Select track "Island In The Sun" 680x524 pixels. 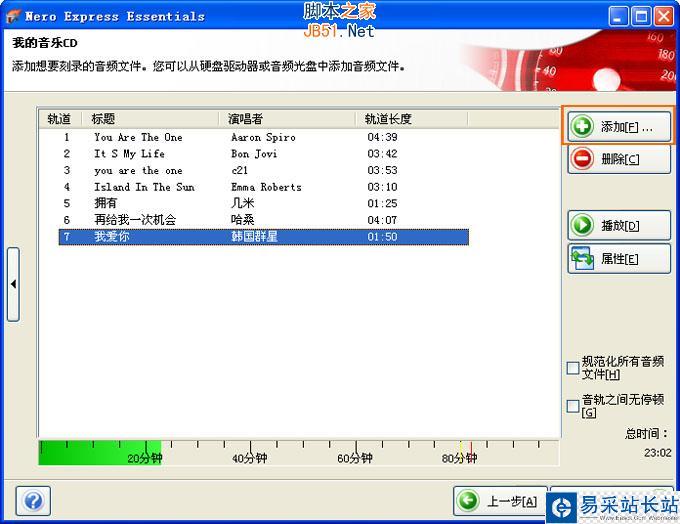coord(144,187)
